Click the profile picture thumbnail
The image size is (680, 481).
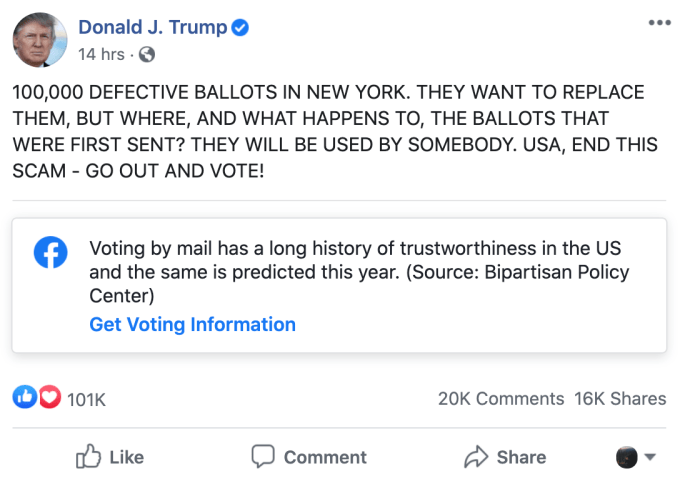pyautogui.click(x=40, y=40)
